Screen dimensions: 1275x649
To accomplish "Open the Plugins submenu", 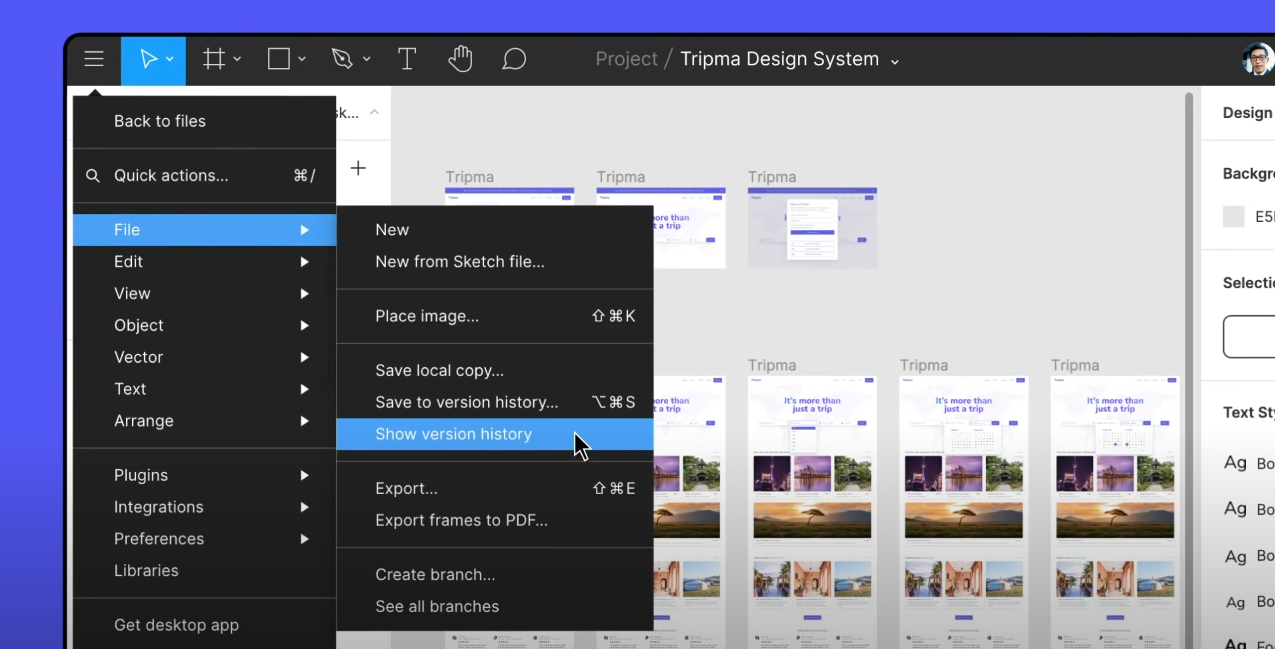I will click(x=204, y=476).
